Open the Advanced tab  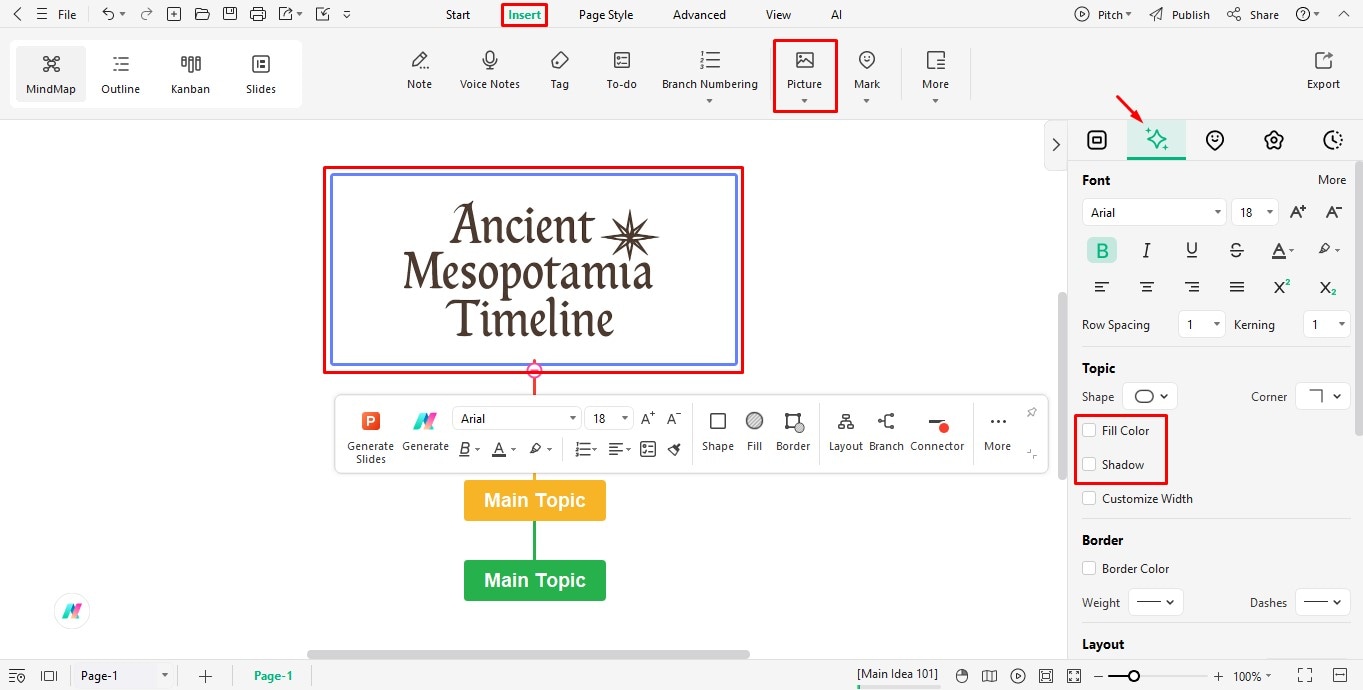[700, 15]
